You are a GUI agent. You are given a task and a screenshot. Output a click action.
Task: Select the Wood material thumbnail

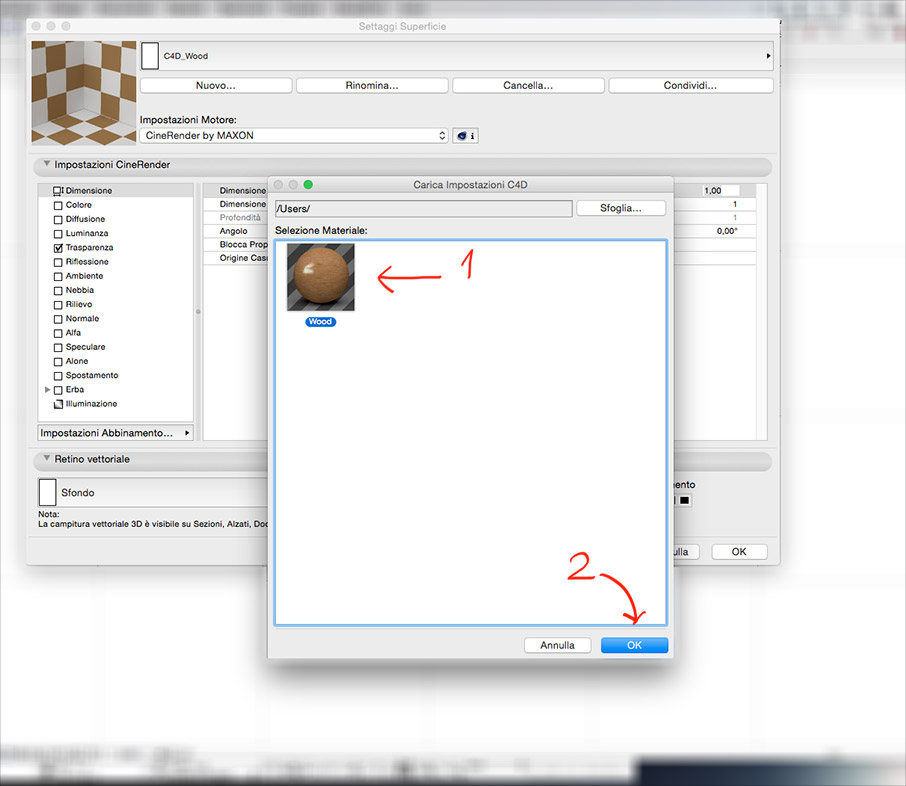320,278
